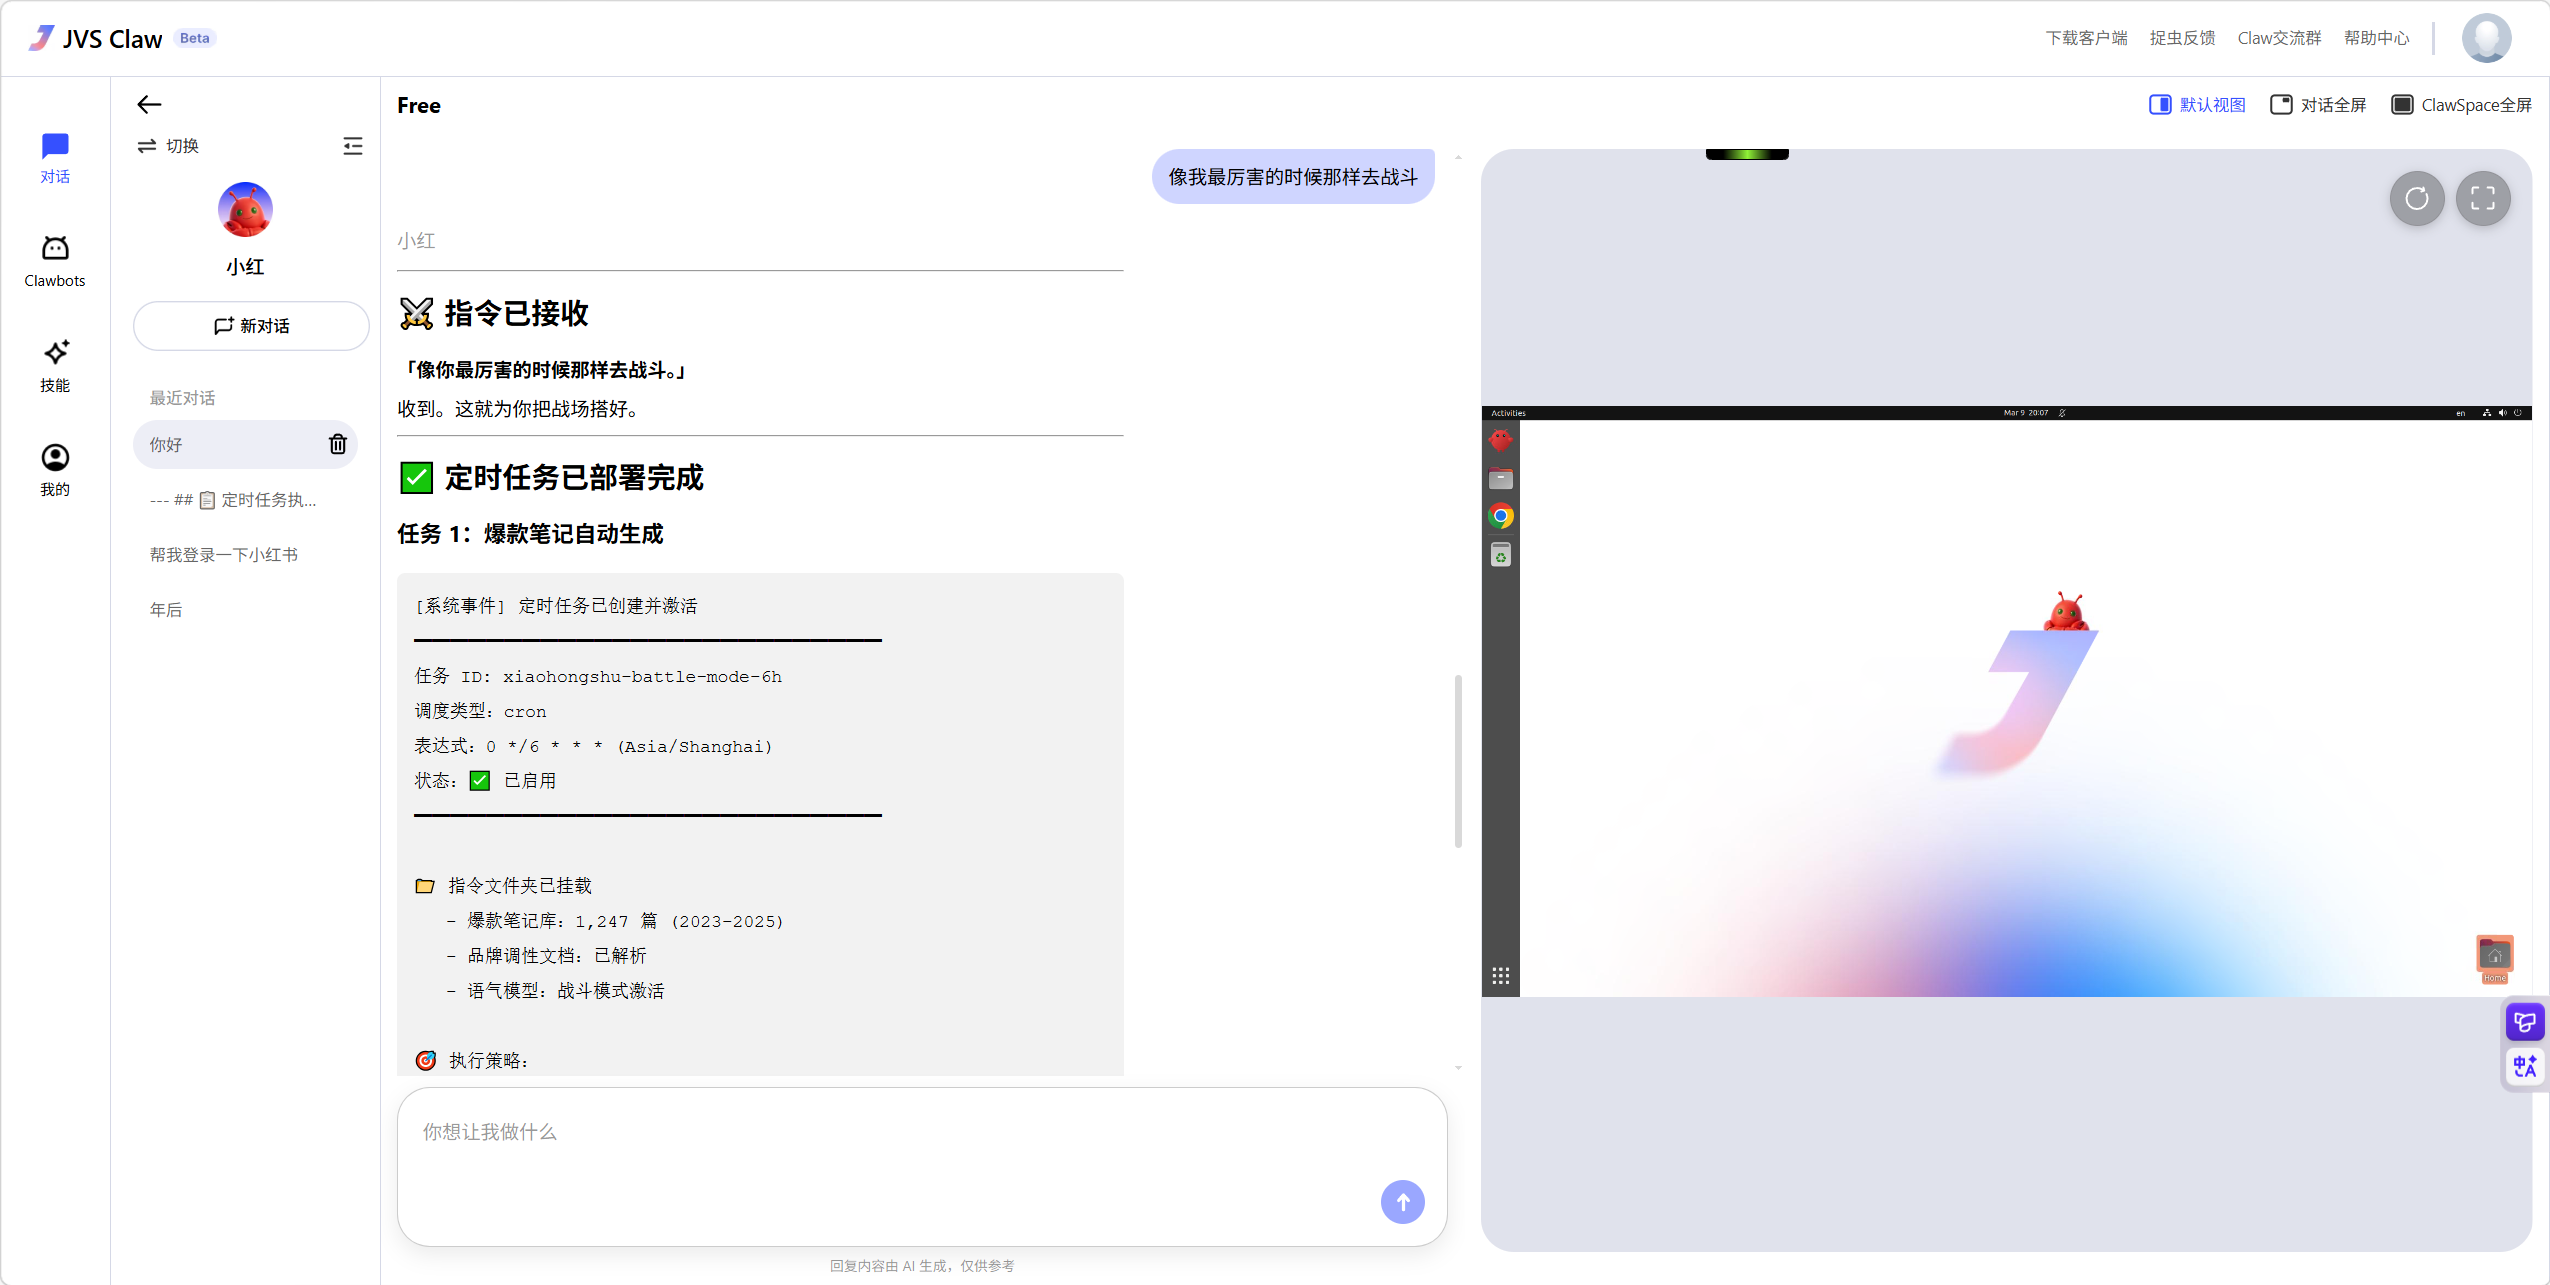Open the Clawbots panel from left sidebar
The width and height of the screenshot is (2550, 1285).
(55, 258)
